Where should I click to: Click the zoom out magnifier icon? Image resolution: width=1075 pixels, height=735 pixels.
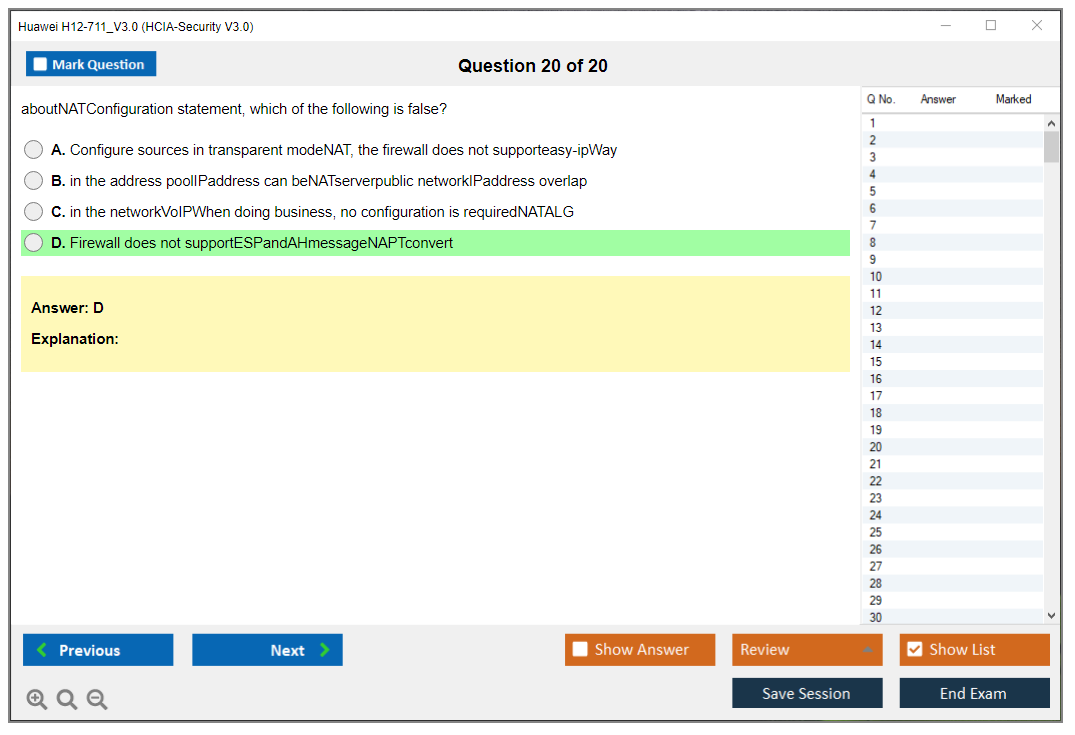97,700
